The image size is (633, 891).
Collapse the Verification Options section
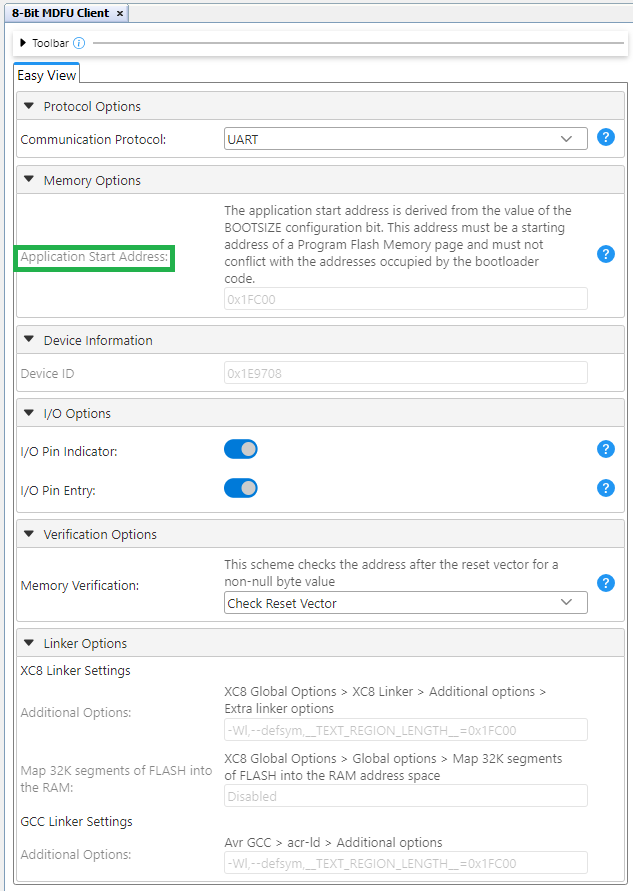[29, 535]
